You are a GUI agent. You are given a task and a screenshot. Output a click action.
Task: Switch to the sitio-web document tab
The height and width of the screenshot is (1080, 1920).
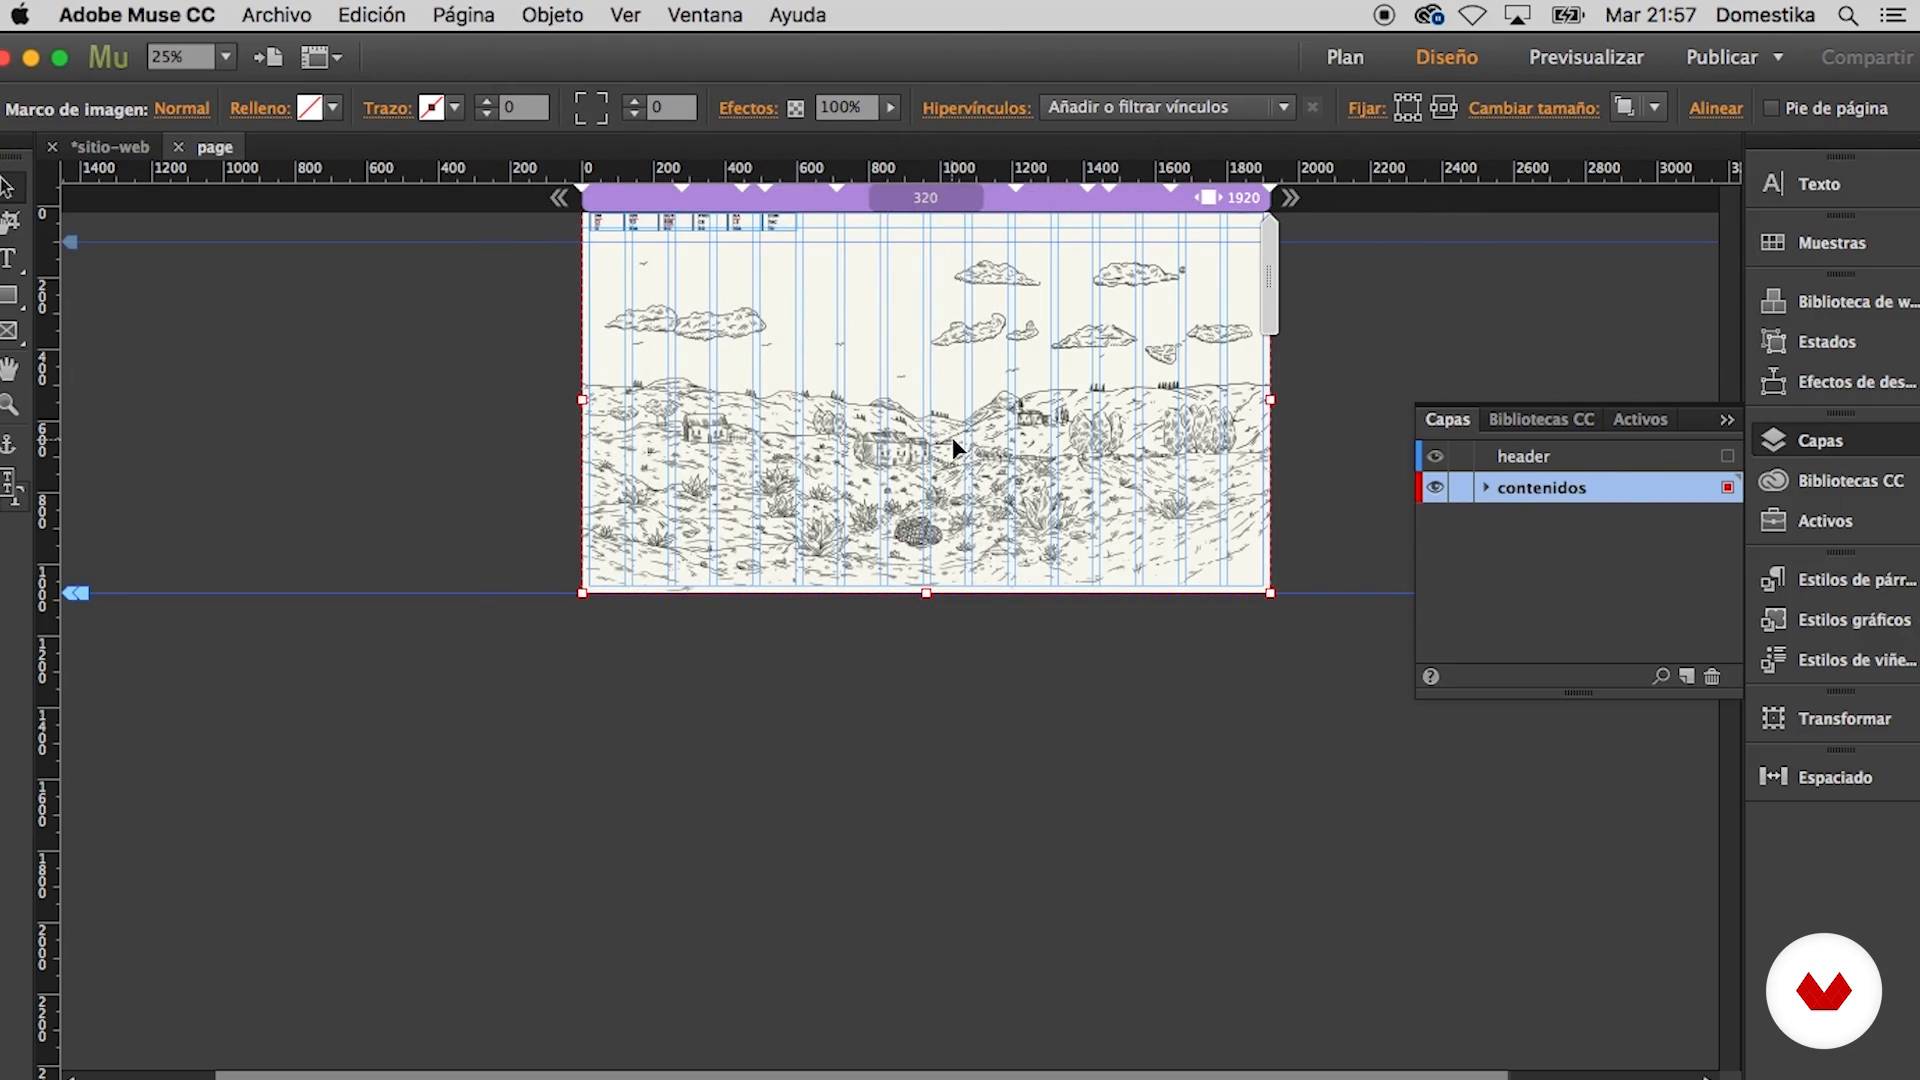pos(110,147)
